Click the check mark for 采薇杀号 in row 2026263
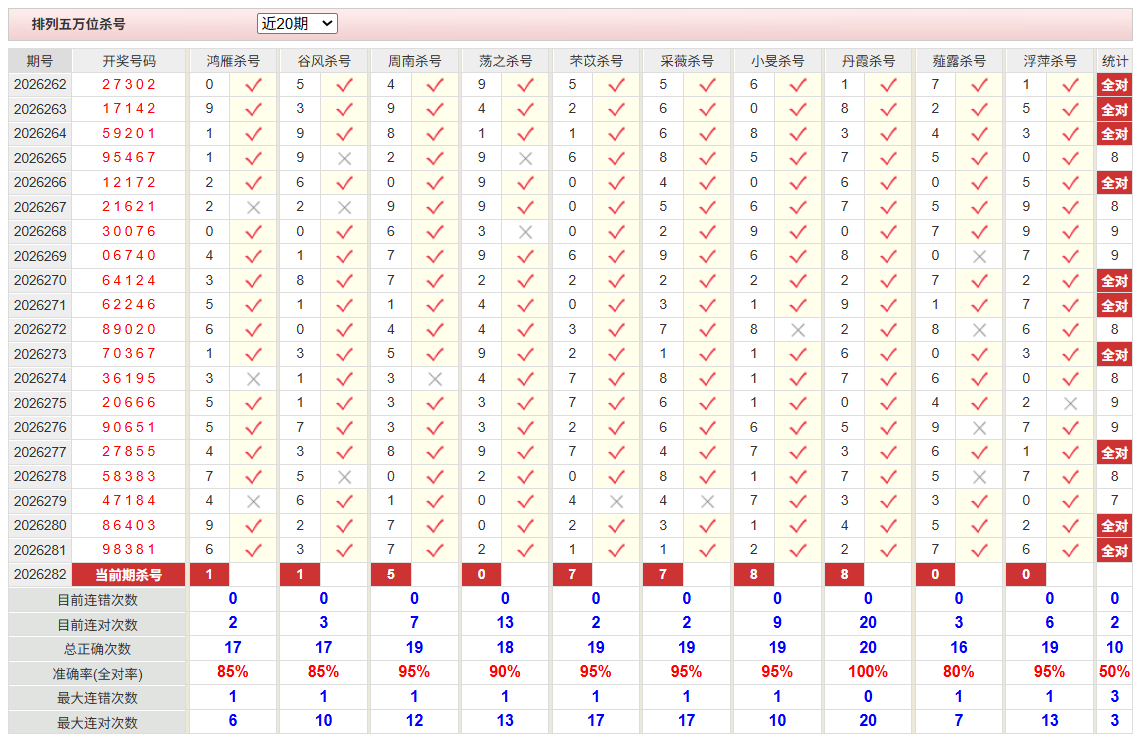This screenshot has width=1143, height=744. [707, 109]
